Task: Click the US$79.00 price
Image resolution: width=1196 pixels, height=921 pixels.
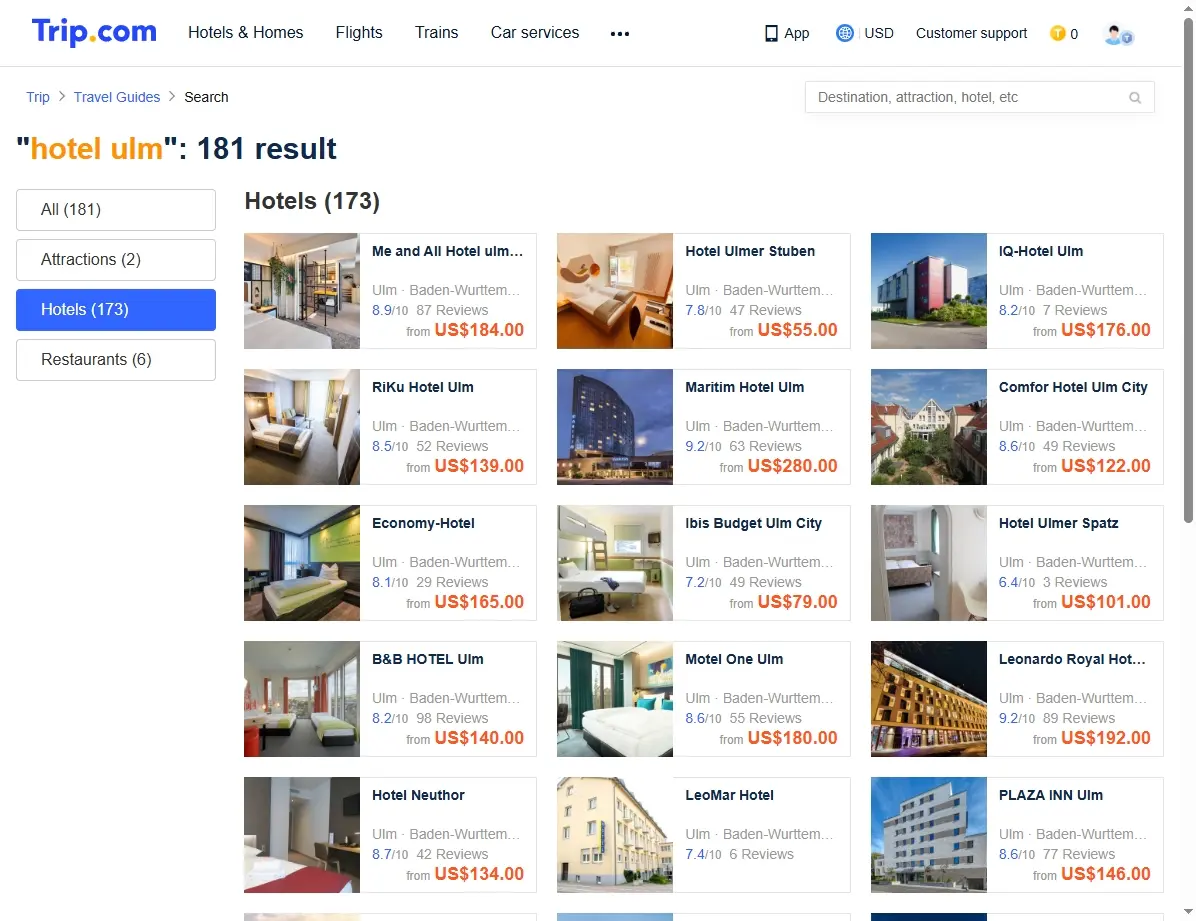Action: coord(797,601)
